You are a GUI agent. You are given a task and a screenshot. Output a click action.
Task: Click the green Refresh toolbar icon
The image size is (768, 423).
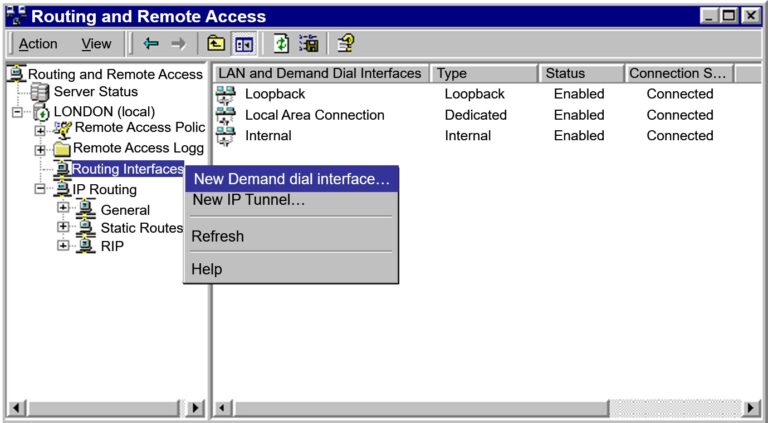click(x=281, y=44)
